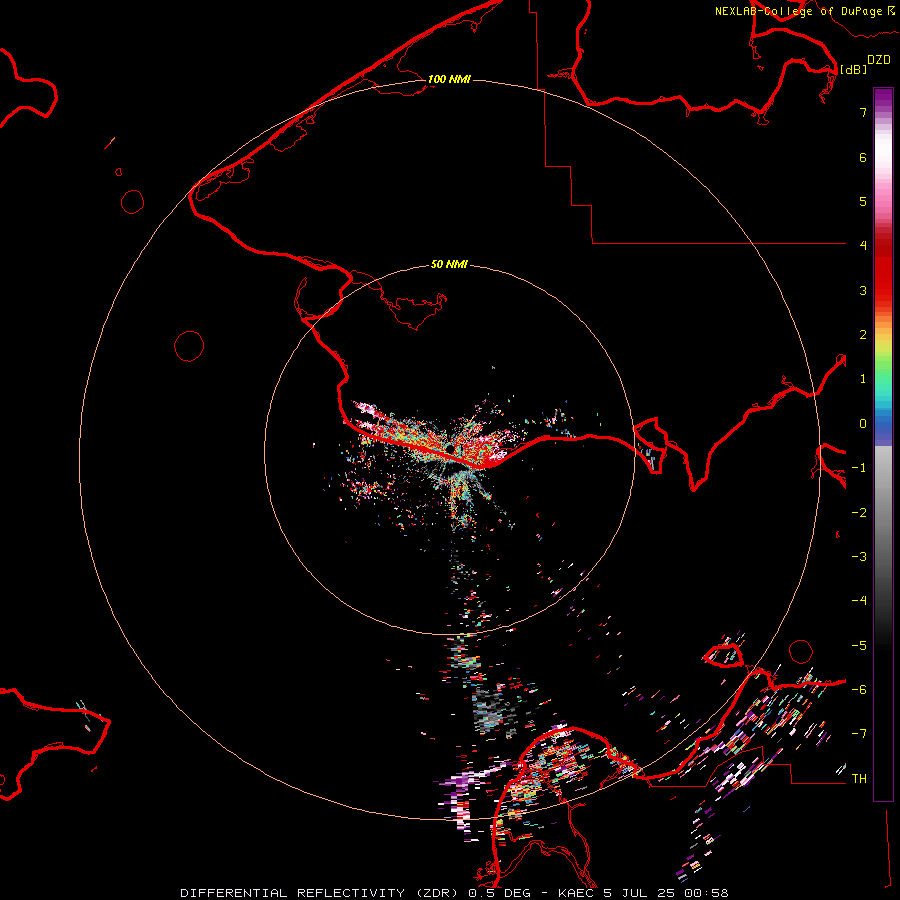Screen dimensions: 900x900
Task: Click the 50 NMI range ring label
Action: 449,264
